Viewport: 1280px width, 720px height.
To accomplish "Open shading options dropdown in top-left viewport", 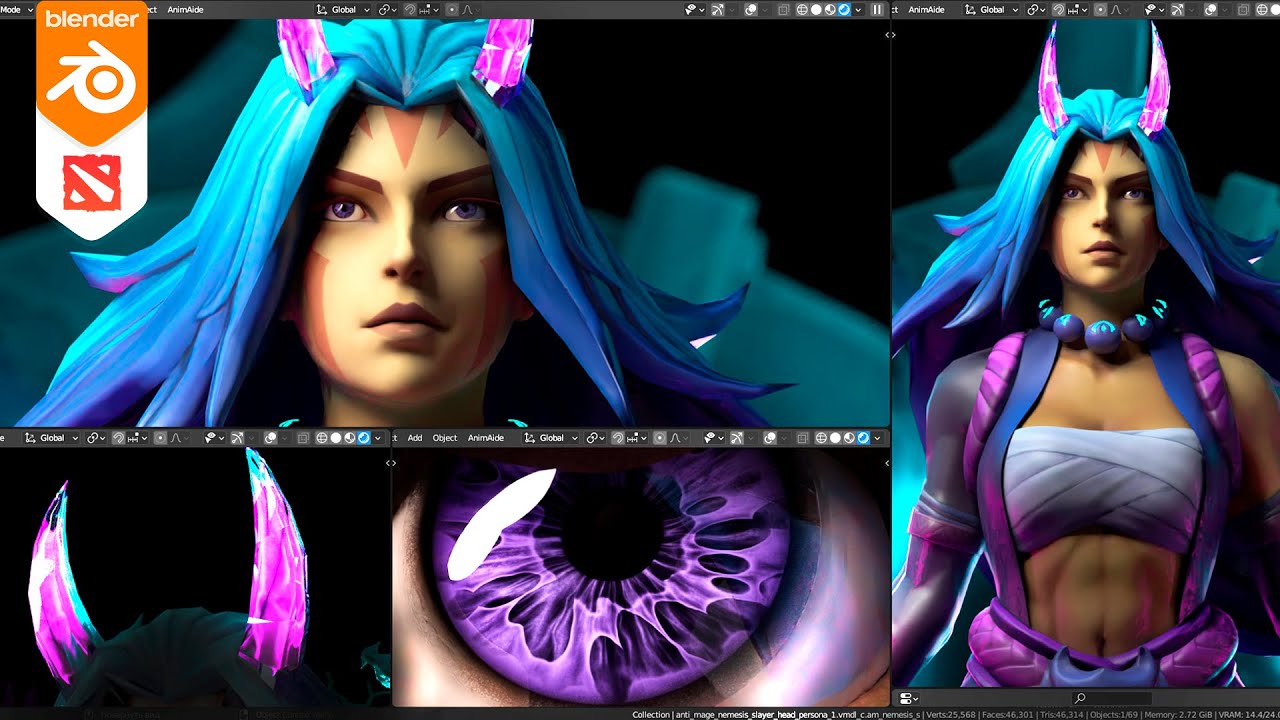I will point(858,9).
